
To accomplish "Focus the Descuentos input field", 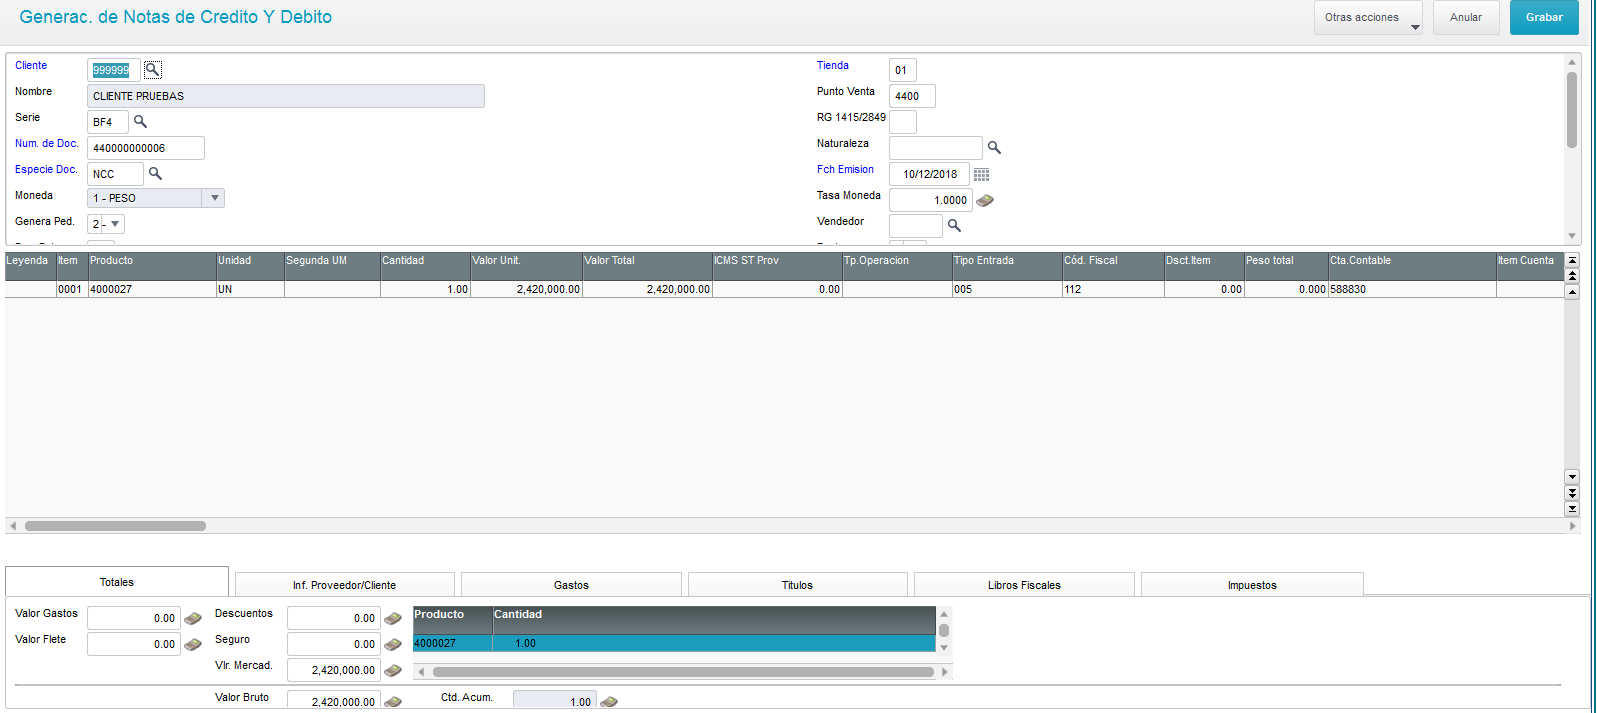I will tap(334, 618).
